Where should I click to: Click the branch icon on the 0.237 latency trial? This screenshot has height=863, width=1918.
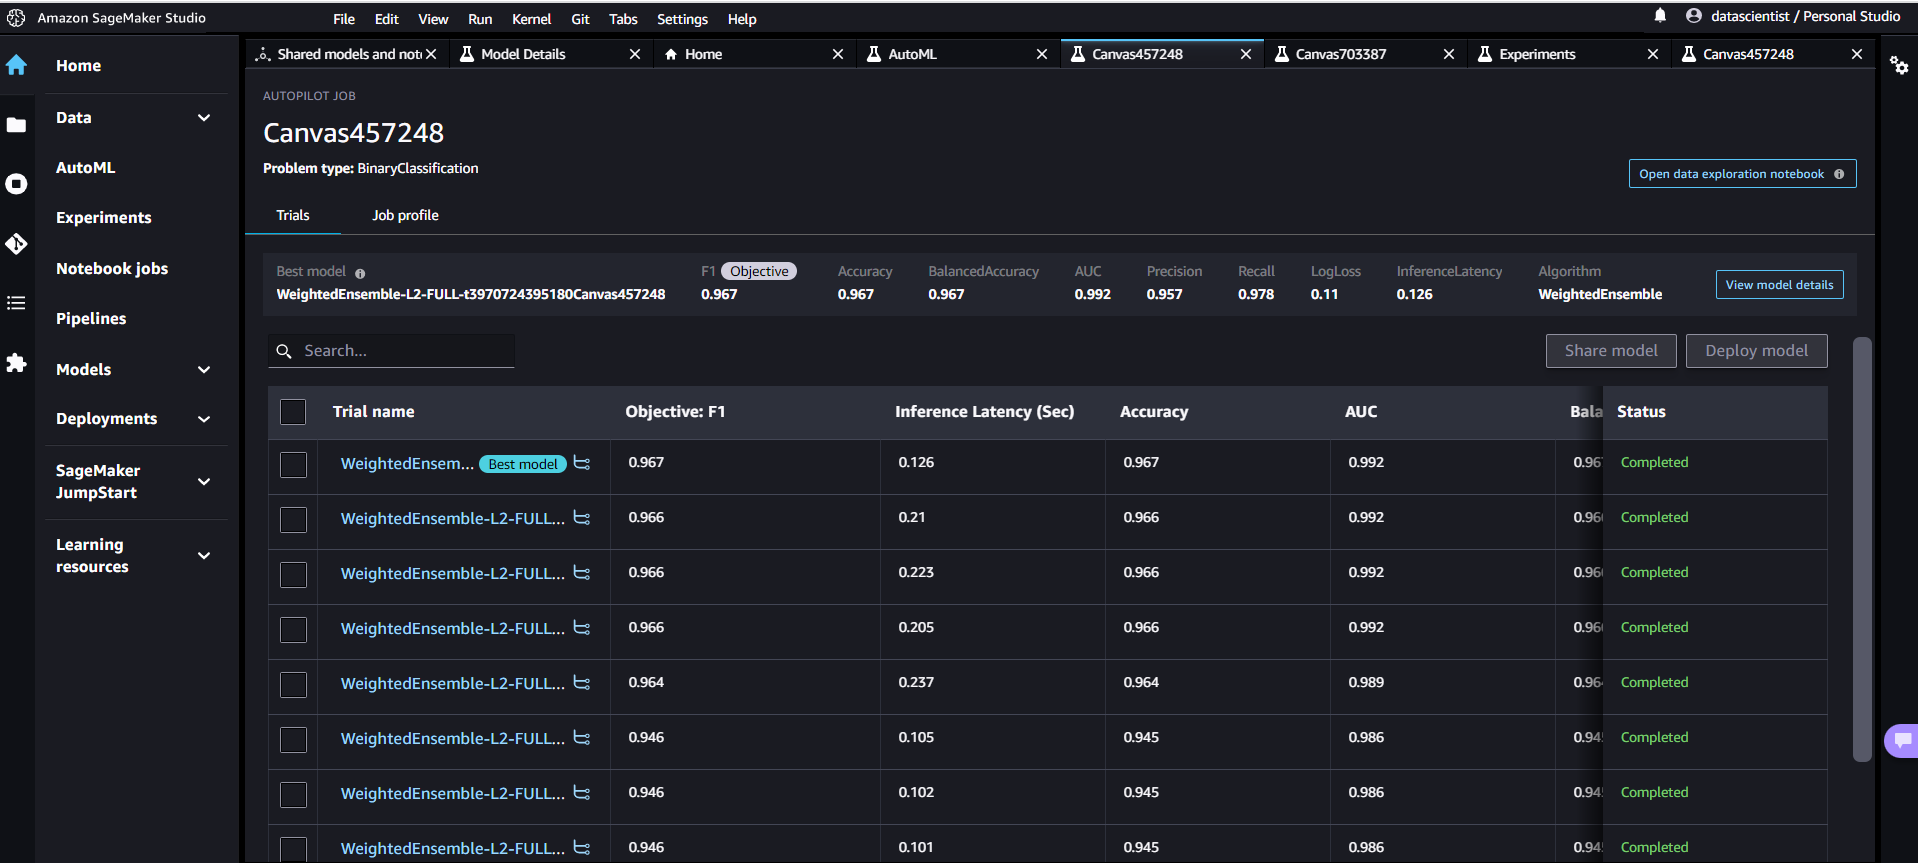pos(582,683)
